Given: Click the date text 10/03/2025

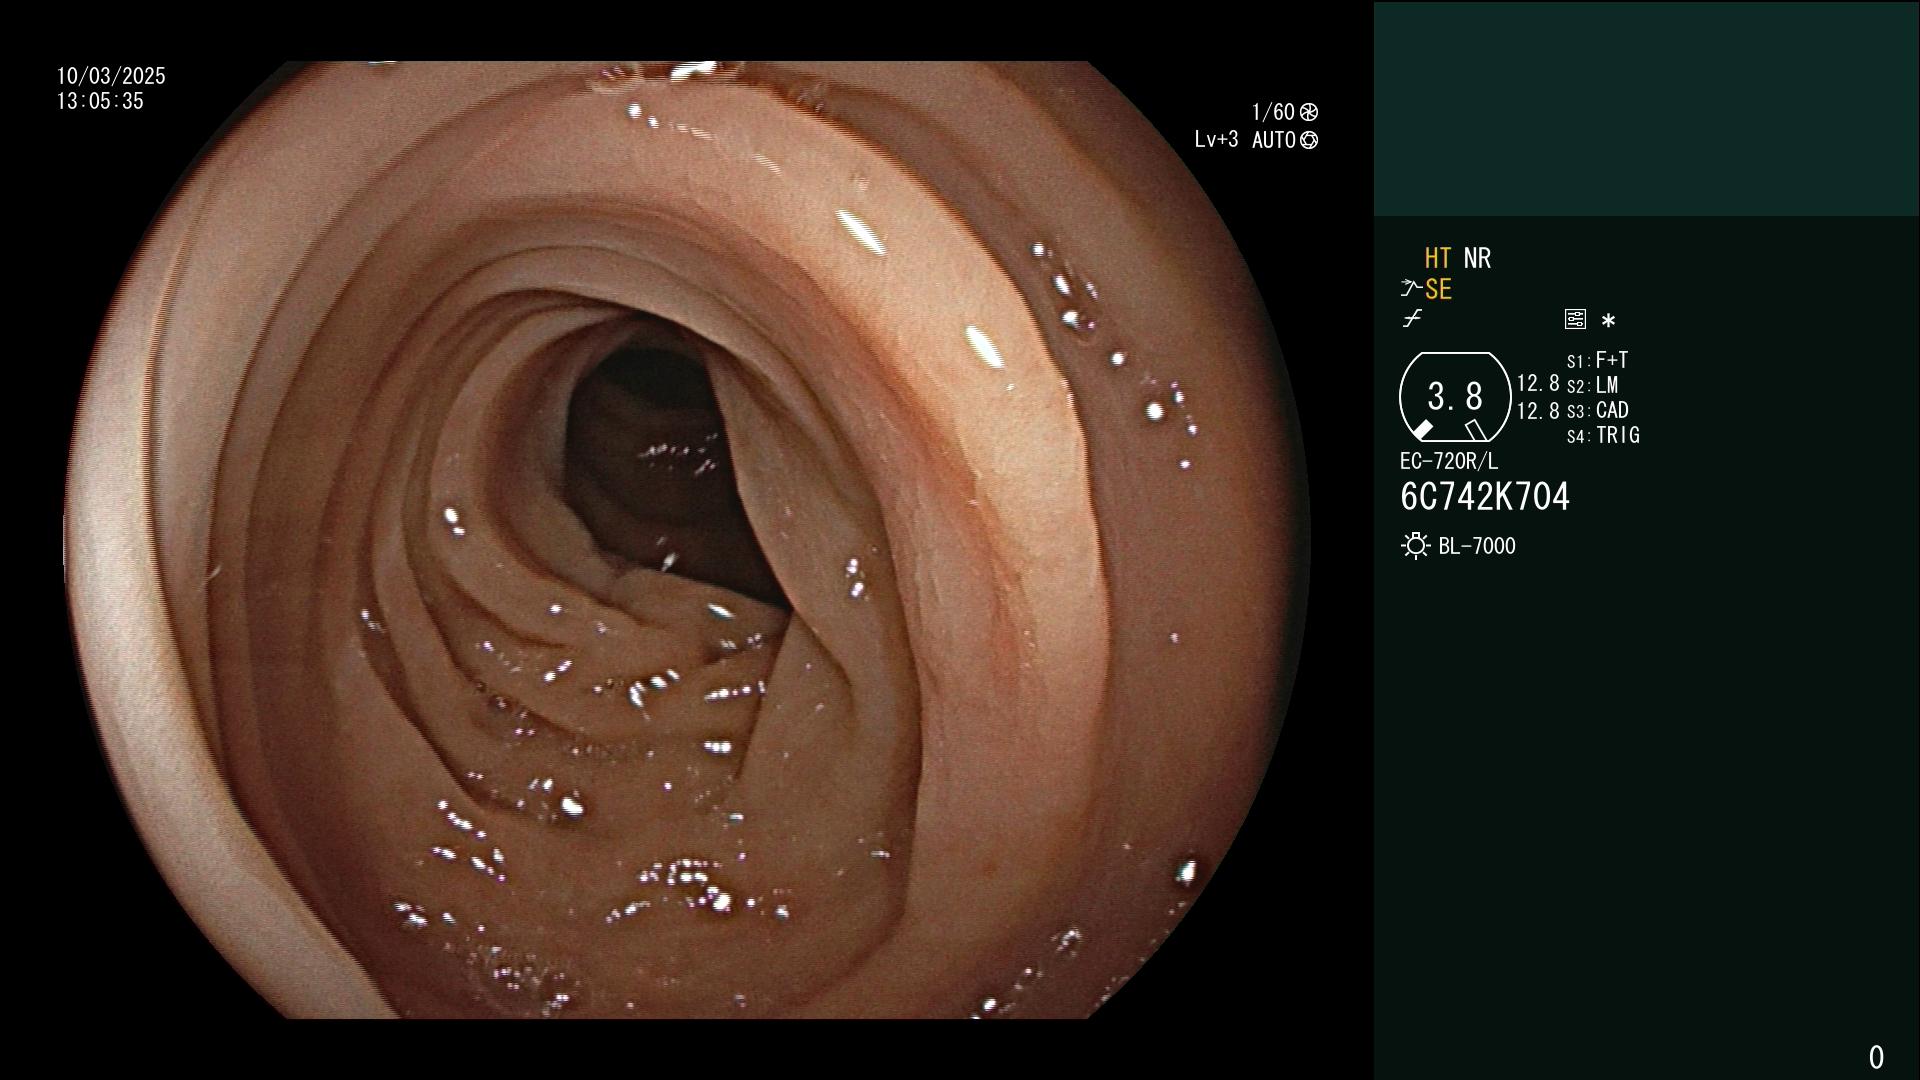Looking at the screenshot, I should coord(111,76).
